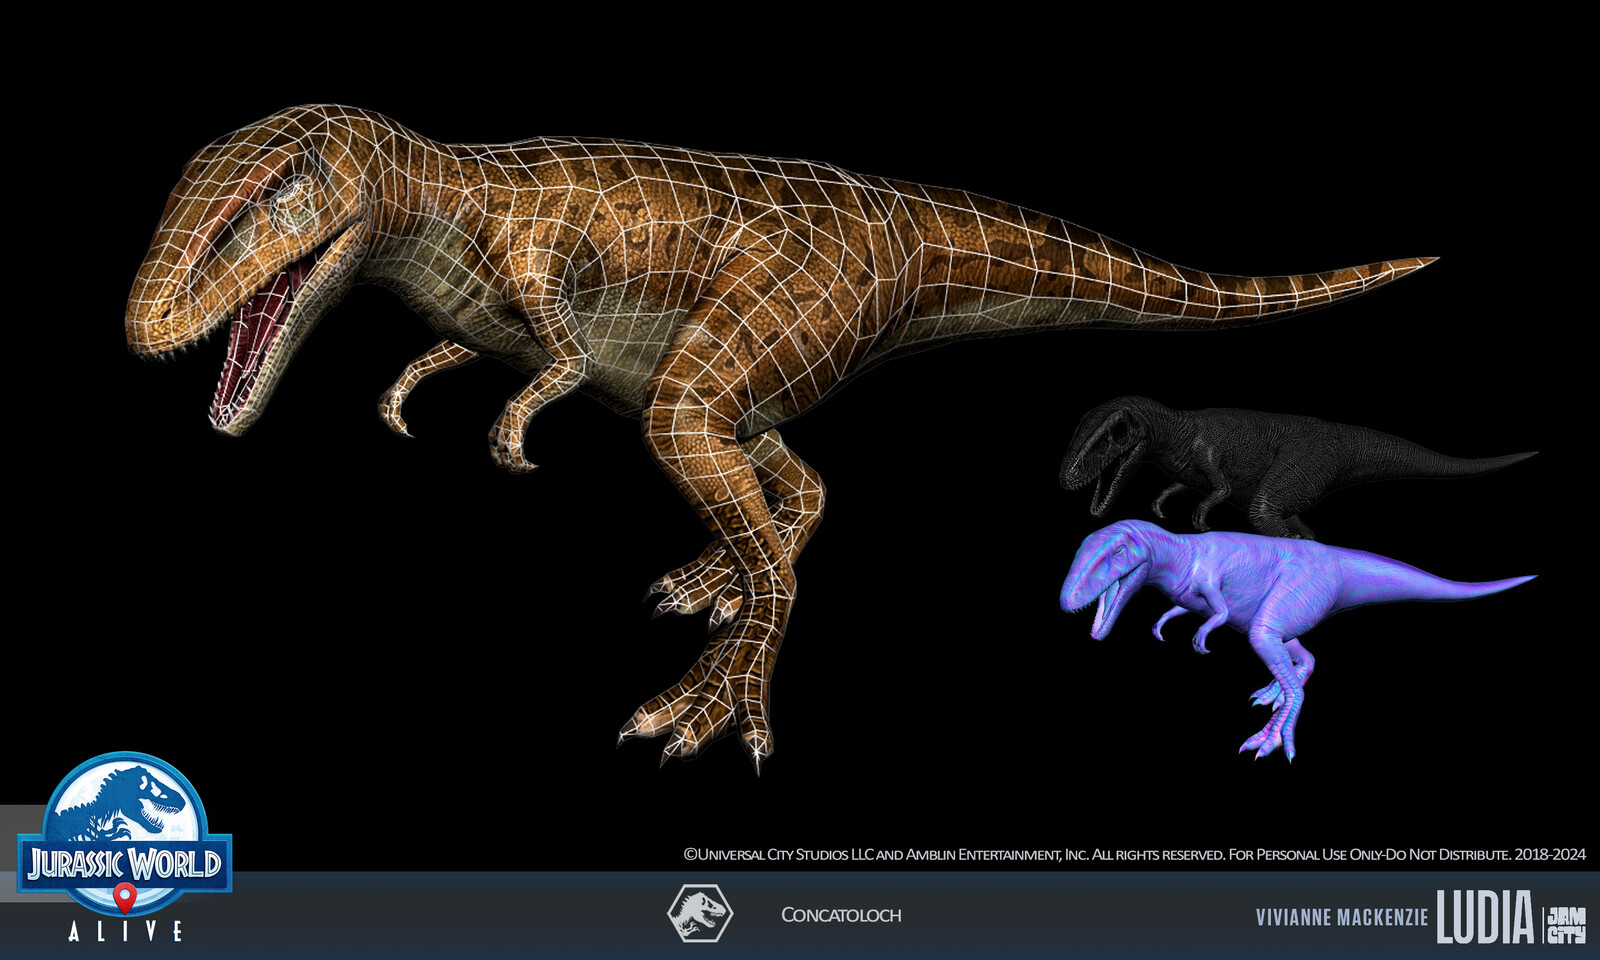1600x960 pixels.
Task: Click the Vivianne Mackenzie credit text
Action: (x=1342, y=918)
